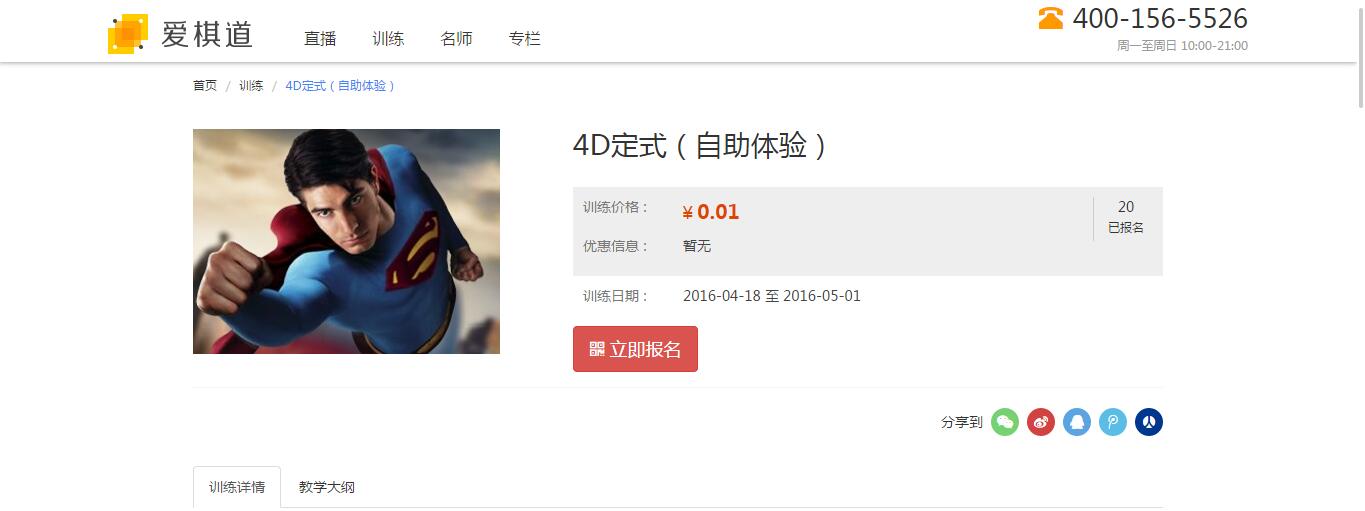Click the page vertical scrollbar
The height and width of the screenshot is (511, 1365).
(x=1359, y=255)
